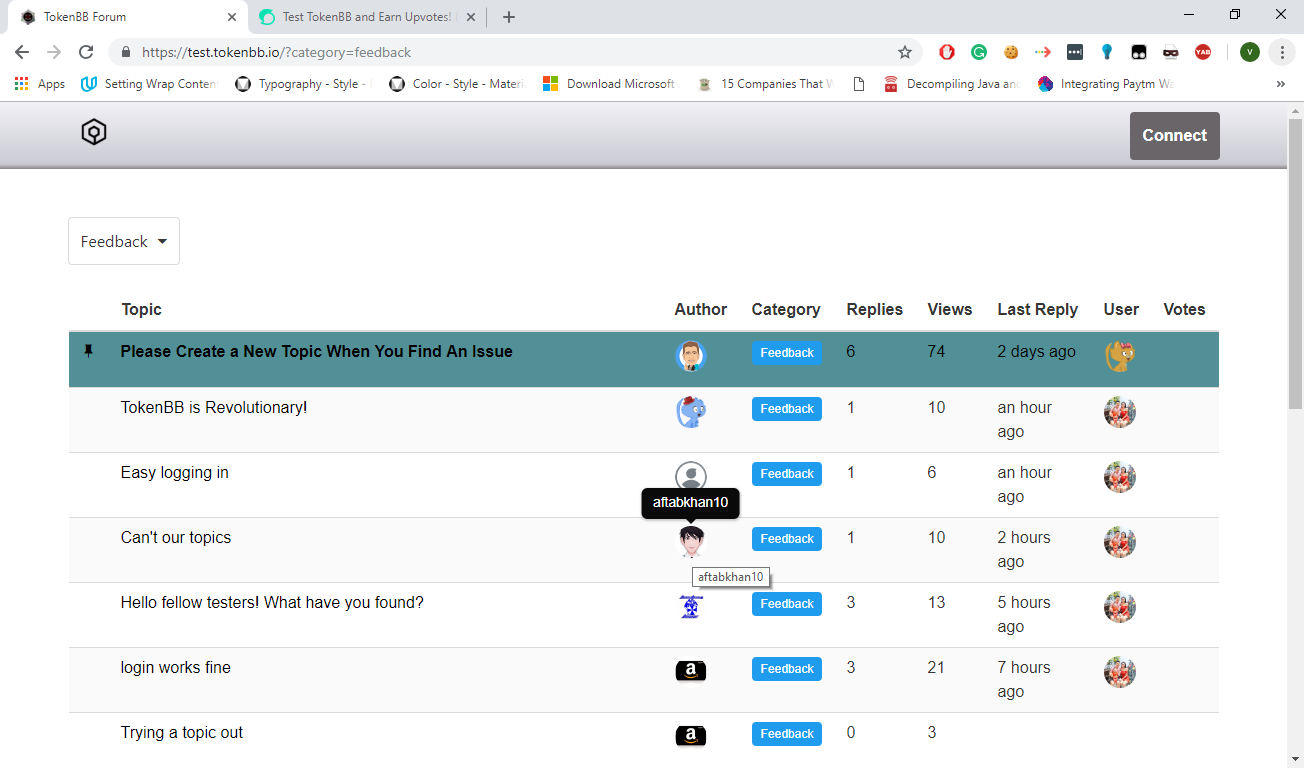Open the blue lightbulb extension icon
The image size is (1304, 768).
[x=1107, y=52]
